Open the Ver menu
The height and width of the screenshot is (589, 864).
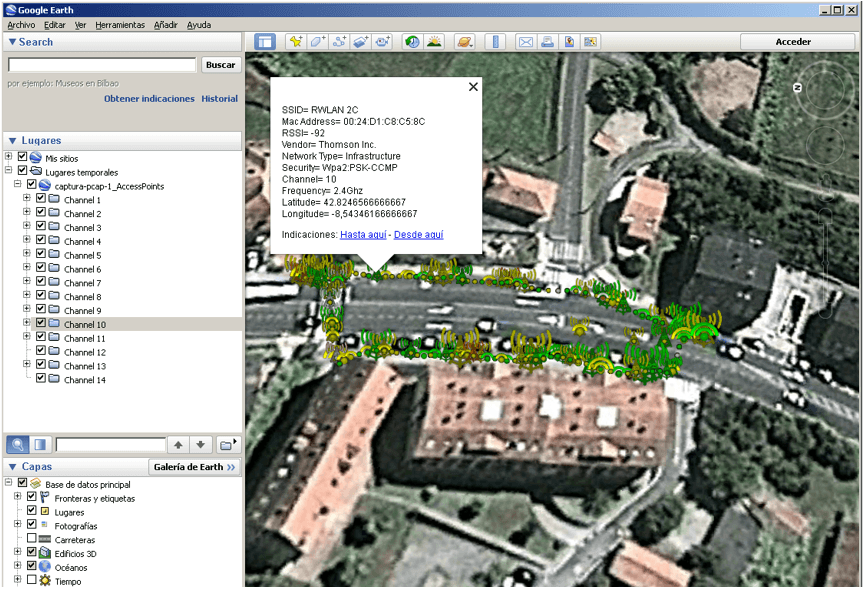(x=80, y=25)
